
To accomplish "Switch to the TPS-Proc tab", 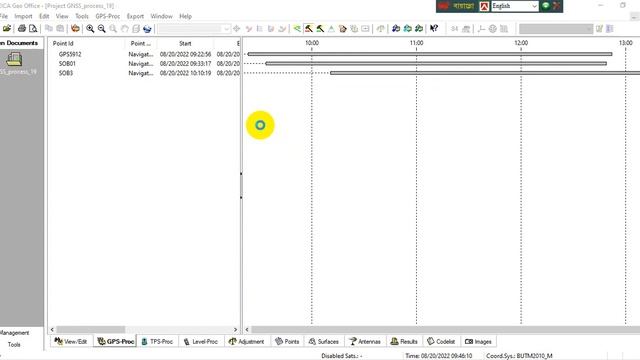I will click(157, 341).
